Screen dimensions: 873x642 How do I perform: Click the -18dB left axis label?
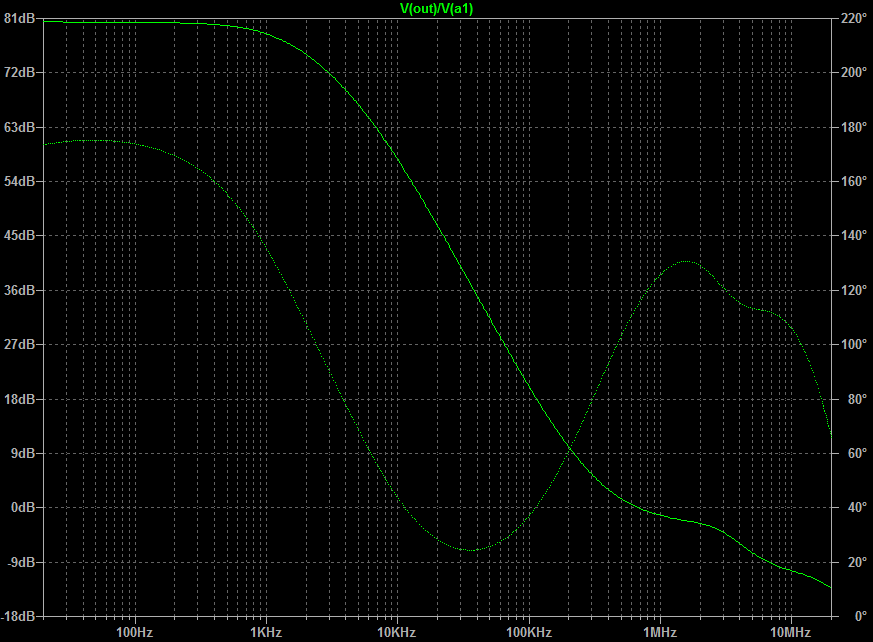point(18,616)
